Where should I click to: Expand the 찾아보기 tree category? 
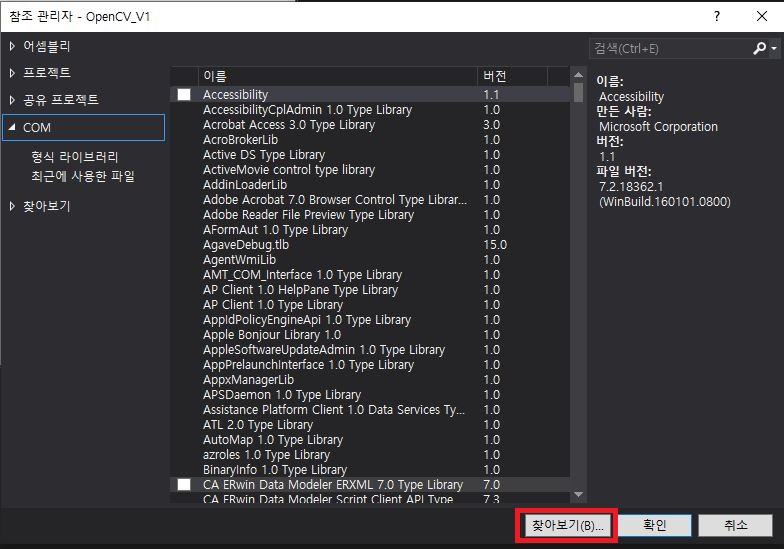click(x=12, y=206)
